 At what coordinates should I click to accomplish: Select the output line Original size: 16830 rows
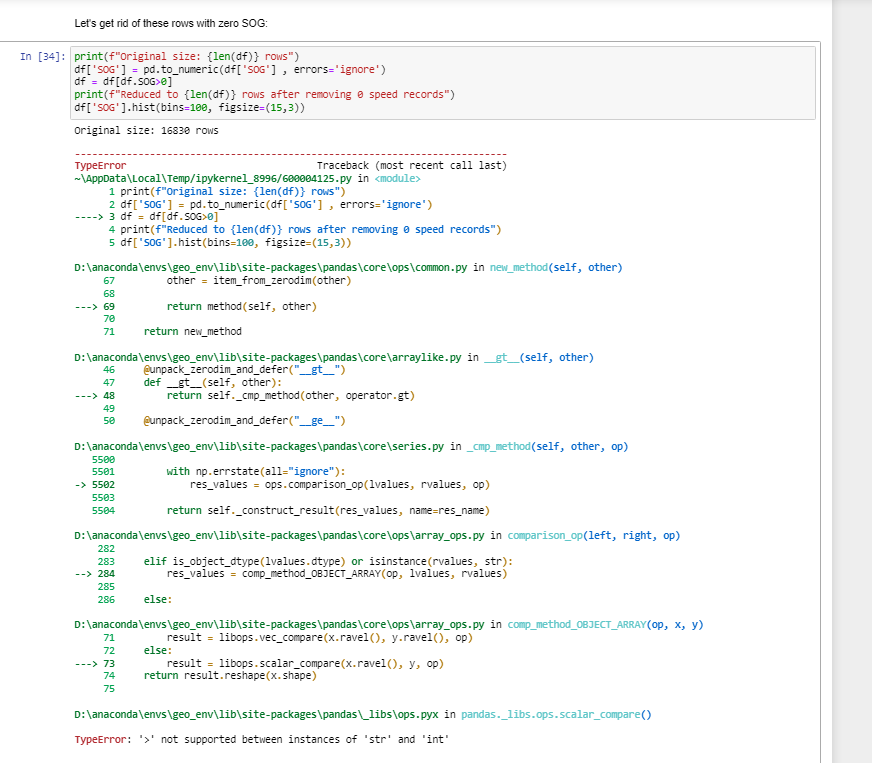(145, 129)
